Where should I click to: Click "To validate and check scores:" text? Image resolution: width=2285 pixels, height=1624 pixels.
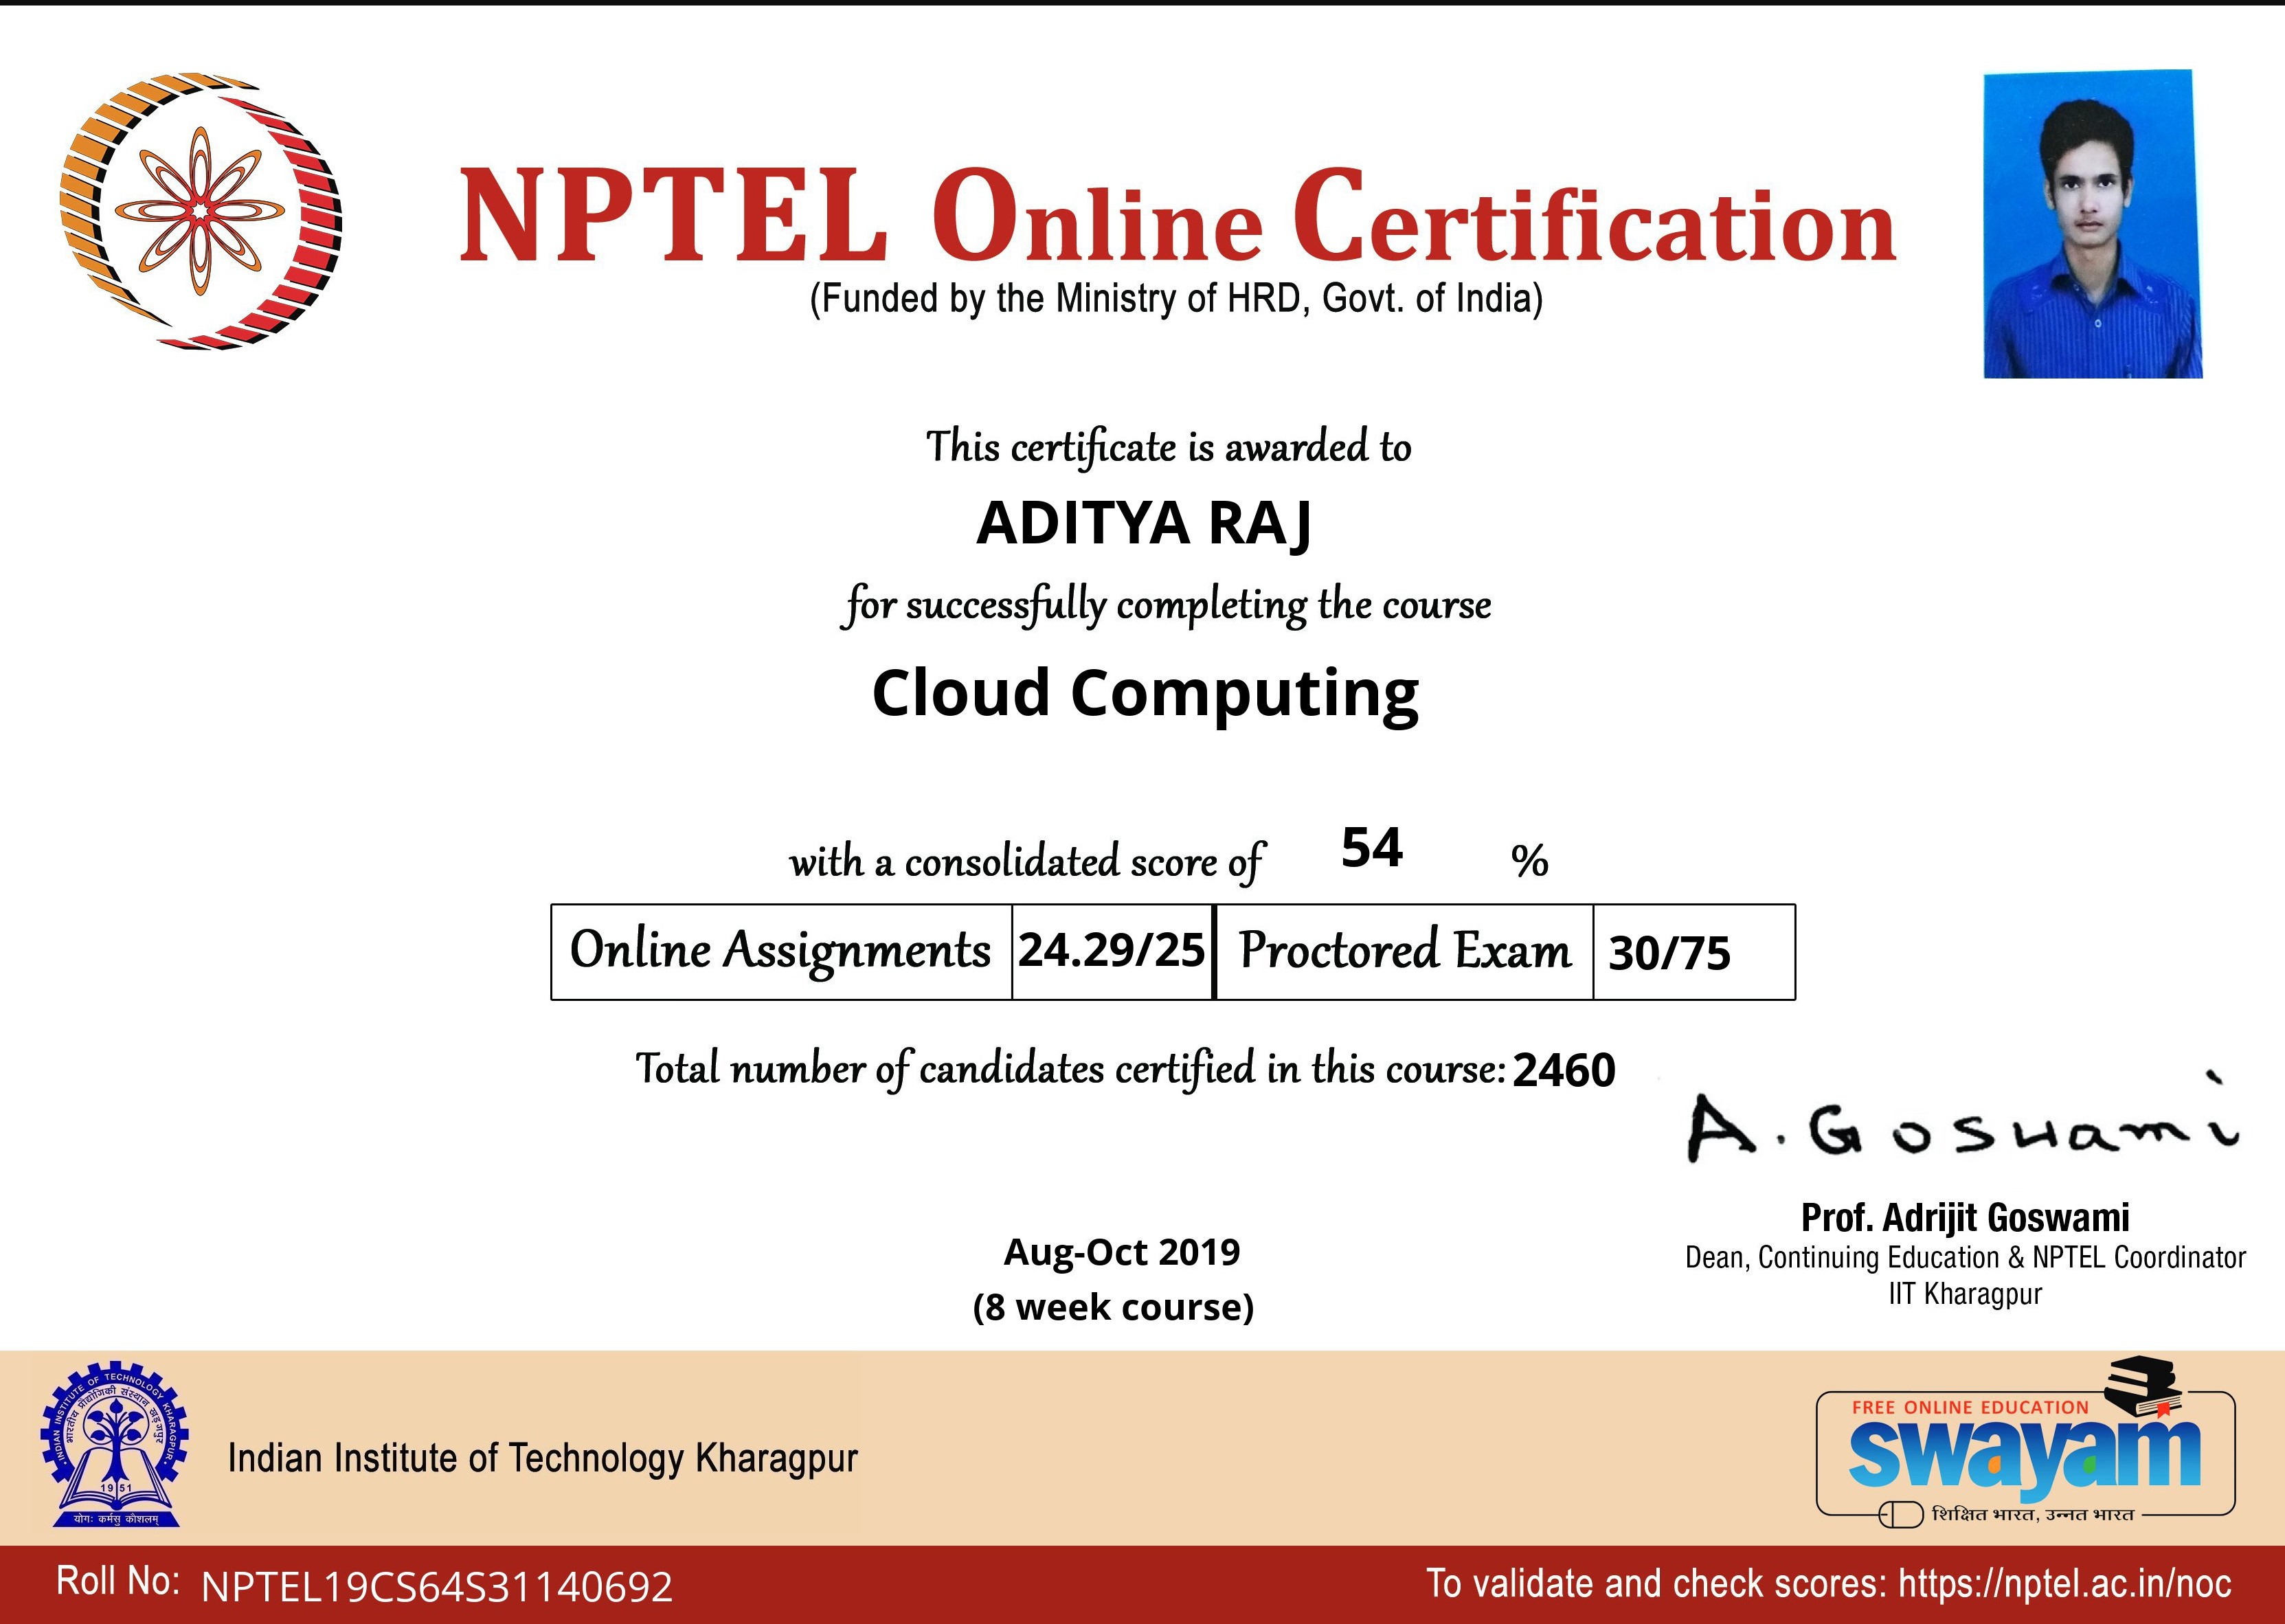tap(1656, 1584)
